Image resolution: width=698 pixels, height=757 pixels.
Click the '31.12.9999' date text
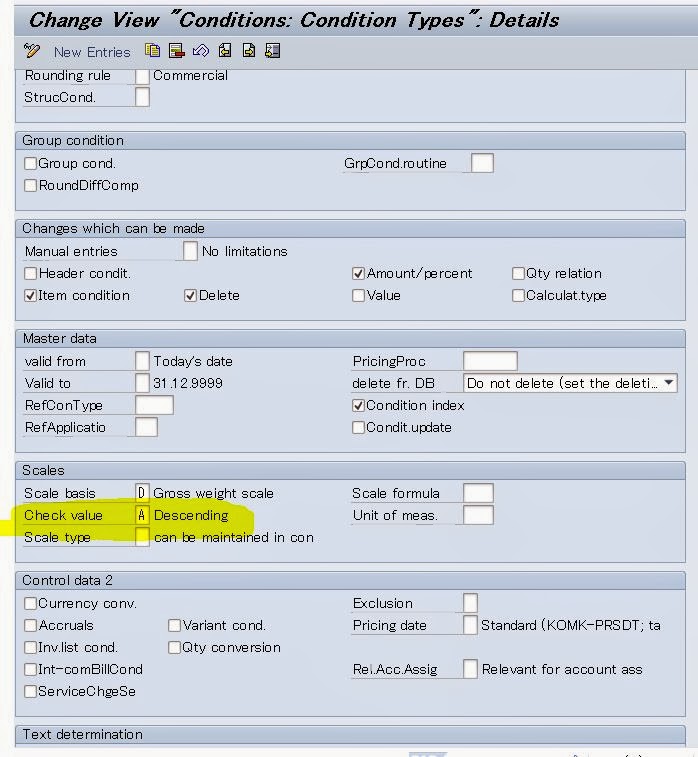point(188,383)
